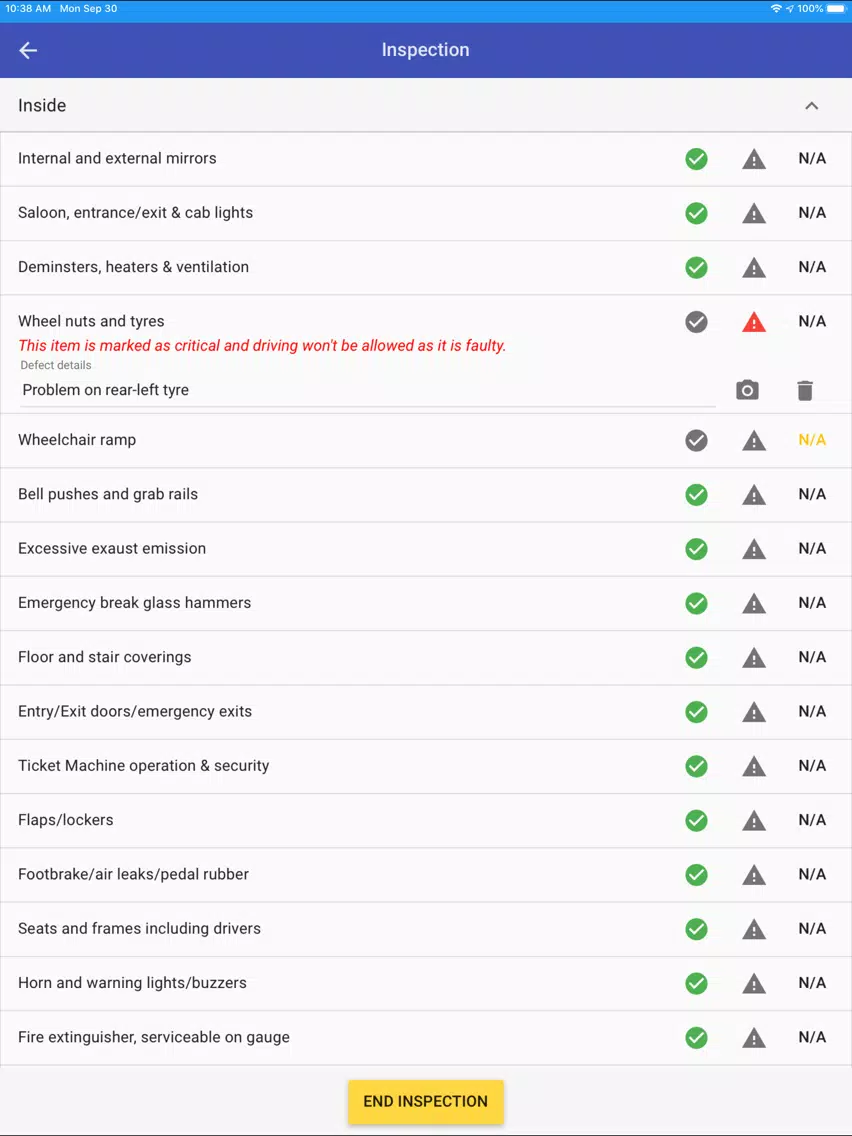Open camera to attach defect photo
Screen dimensions: 852x1136
click(x=747, y=390)
